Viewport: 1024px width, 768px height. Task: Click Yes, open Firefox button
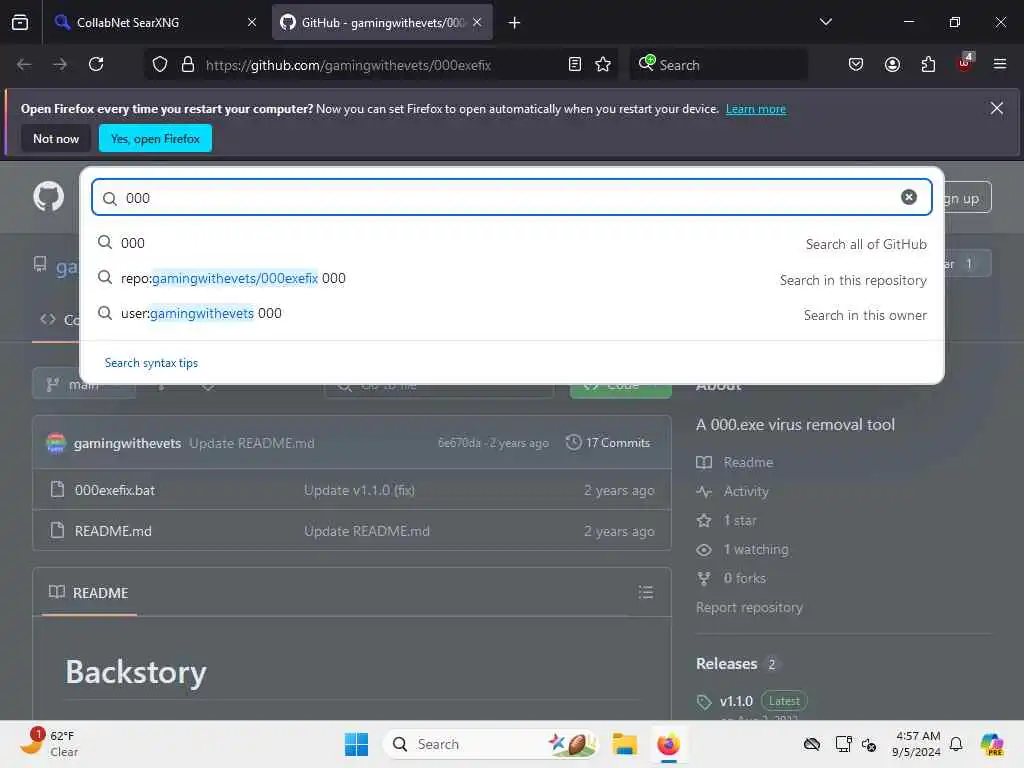[x=155, y=138]
